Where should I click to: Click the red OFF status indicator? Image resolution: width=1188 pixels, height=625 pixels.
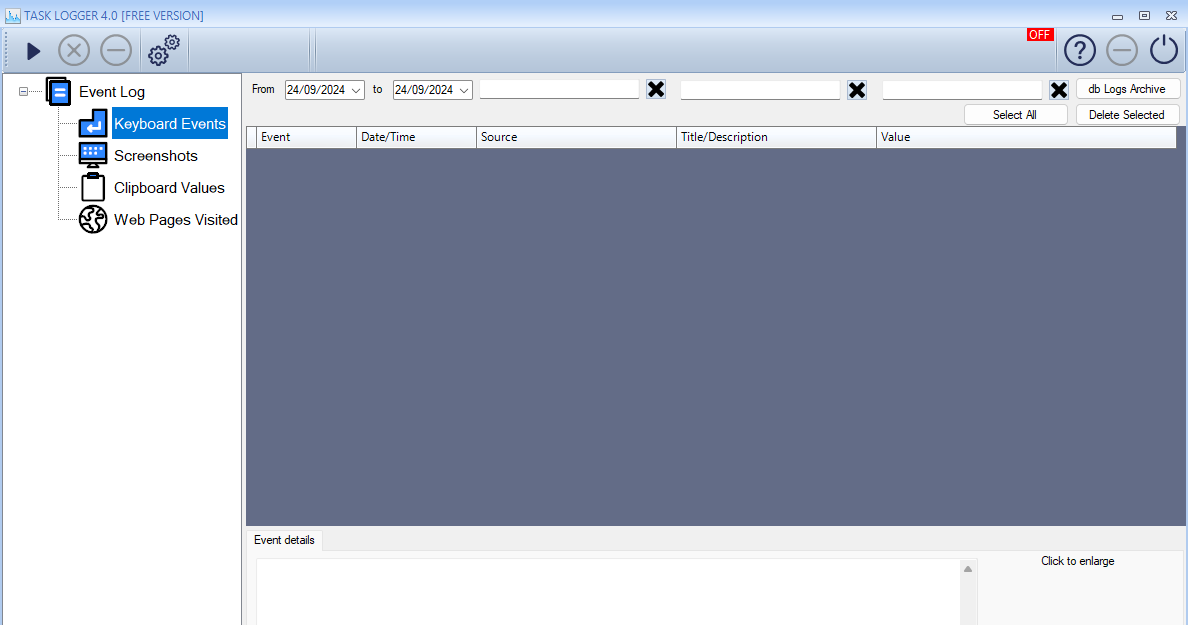click(x=1040, y=35)
